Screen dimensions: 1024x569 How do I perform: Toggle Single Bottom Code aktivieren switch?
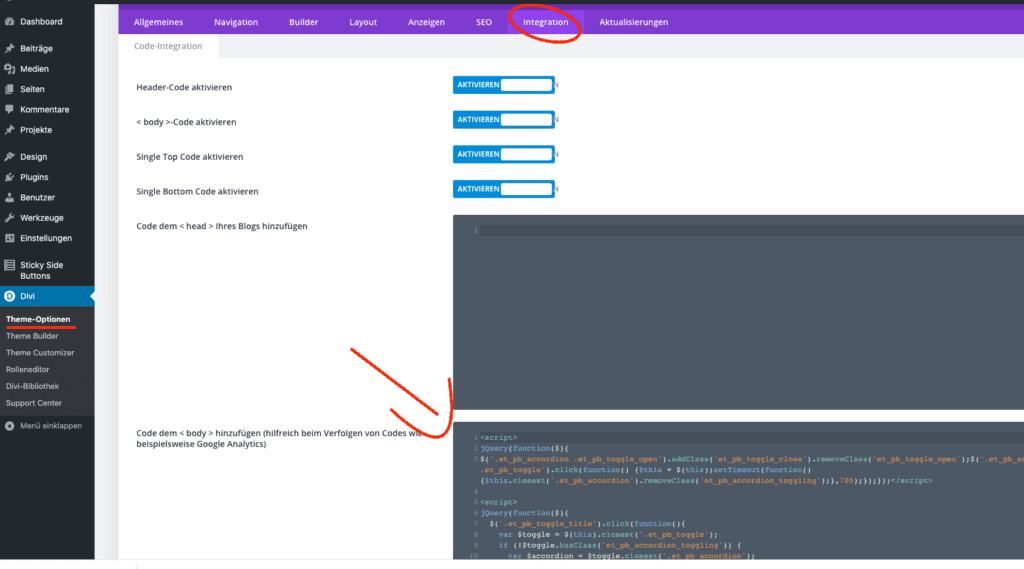pos(503,188)
